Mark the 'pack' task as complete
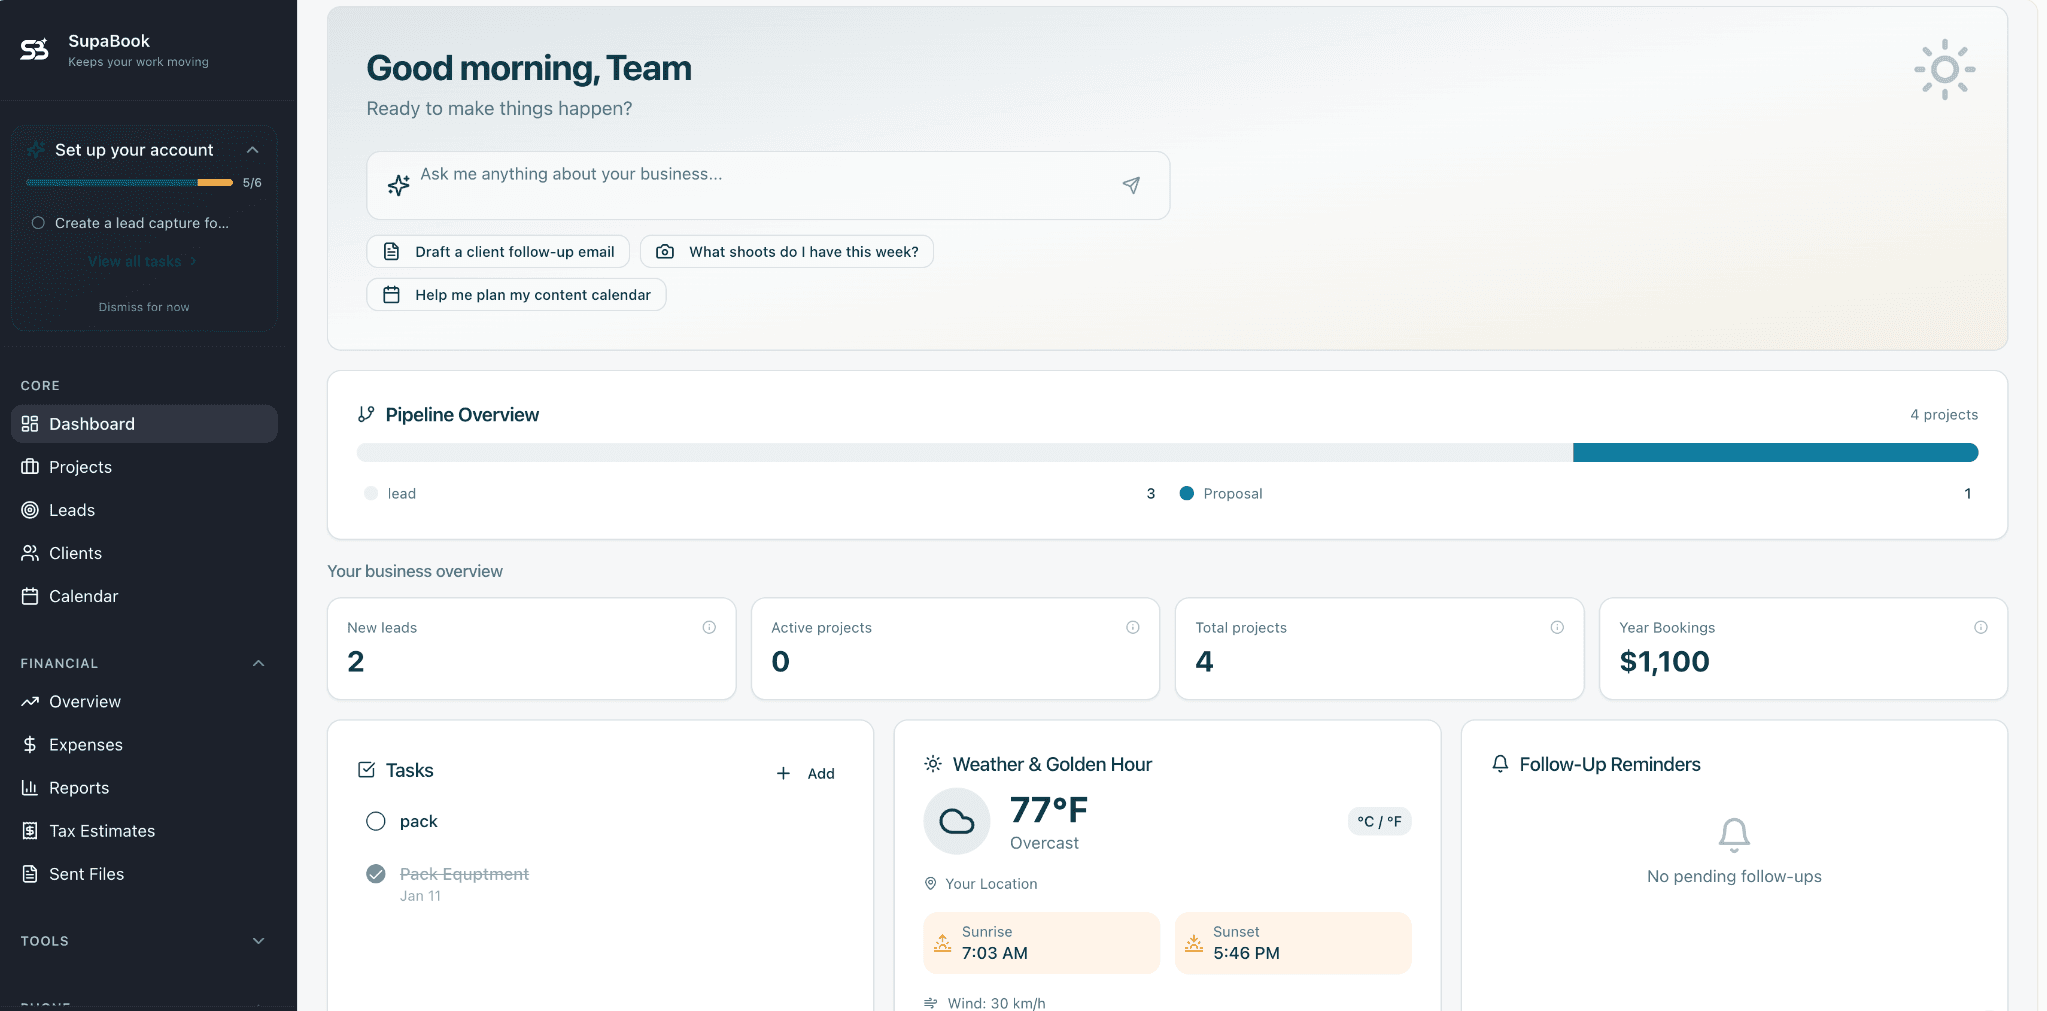2047x1011 pixels. pos(376,821)
